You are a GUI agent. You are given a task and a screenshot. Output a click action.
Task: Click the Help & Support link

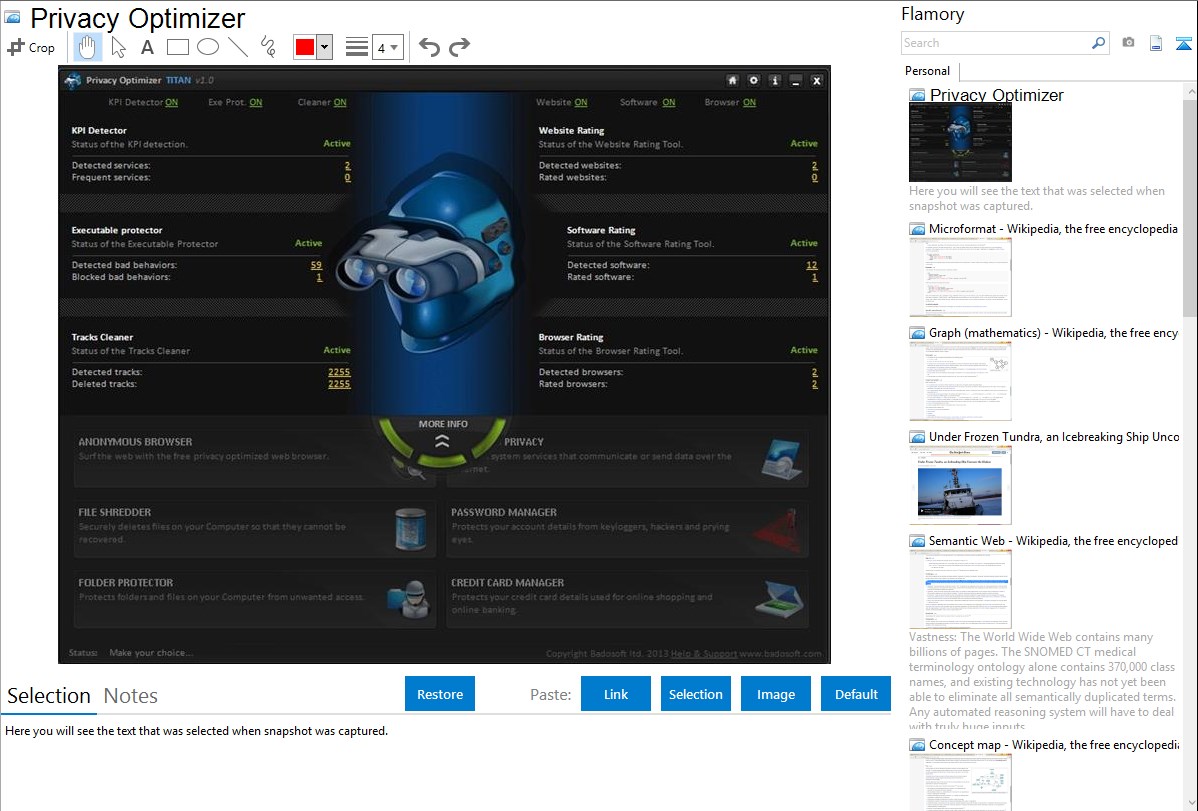(704, 654)
